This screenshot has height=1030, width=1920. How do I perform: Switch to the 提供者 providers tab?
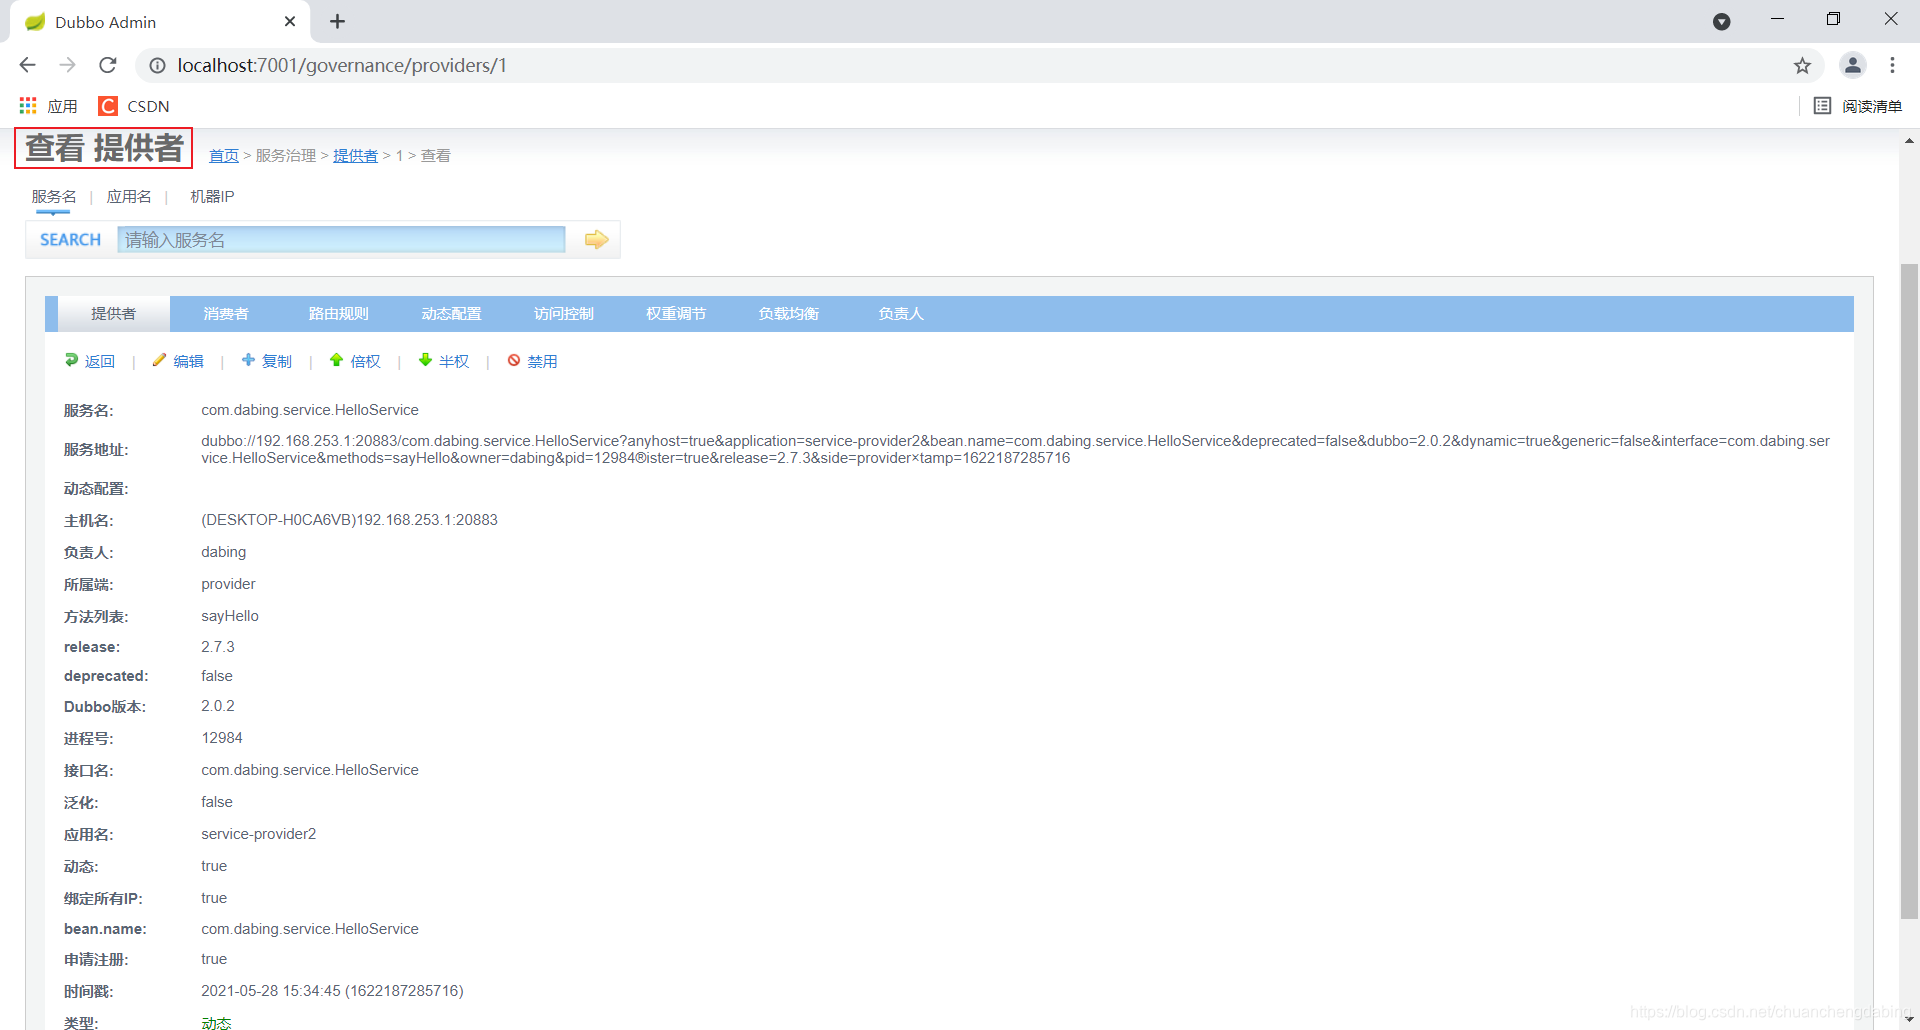(x=114, y=314)
